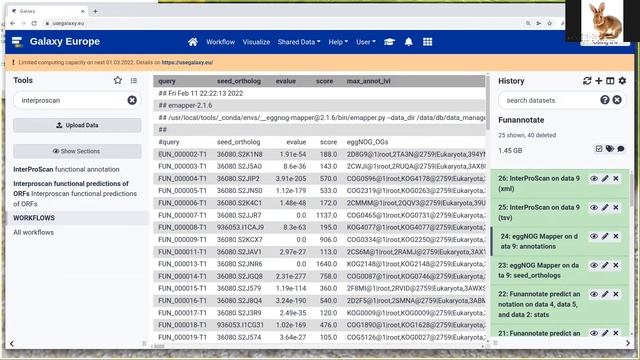Collapse tool panel with left arrow
Image resolution: width=640 pixels, height=360 pixels.
[12, 343]
